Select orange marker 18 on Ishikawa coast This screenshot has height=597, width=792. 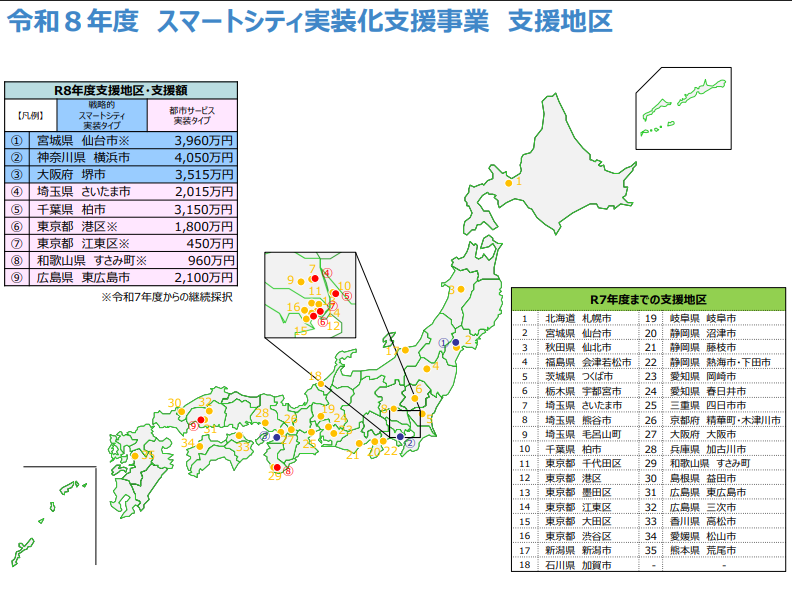[x=320, y=383]
